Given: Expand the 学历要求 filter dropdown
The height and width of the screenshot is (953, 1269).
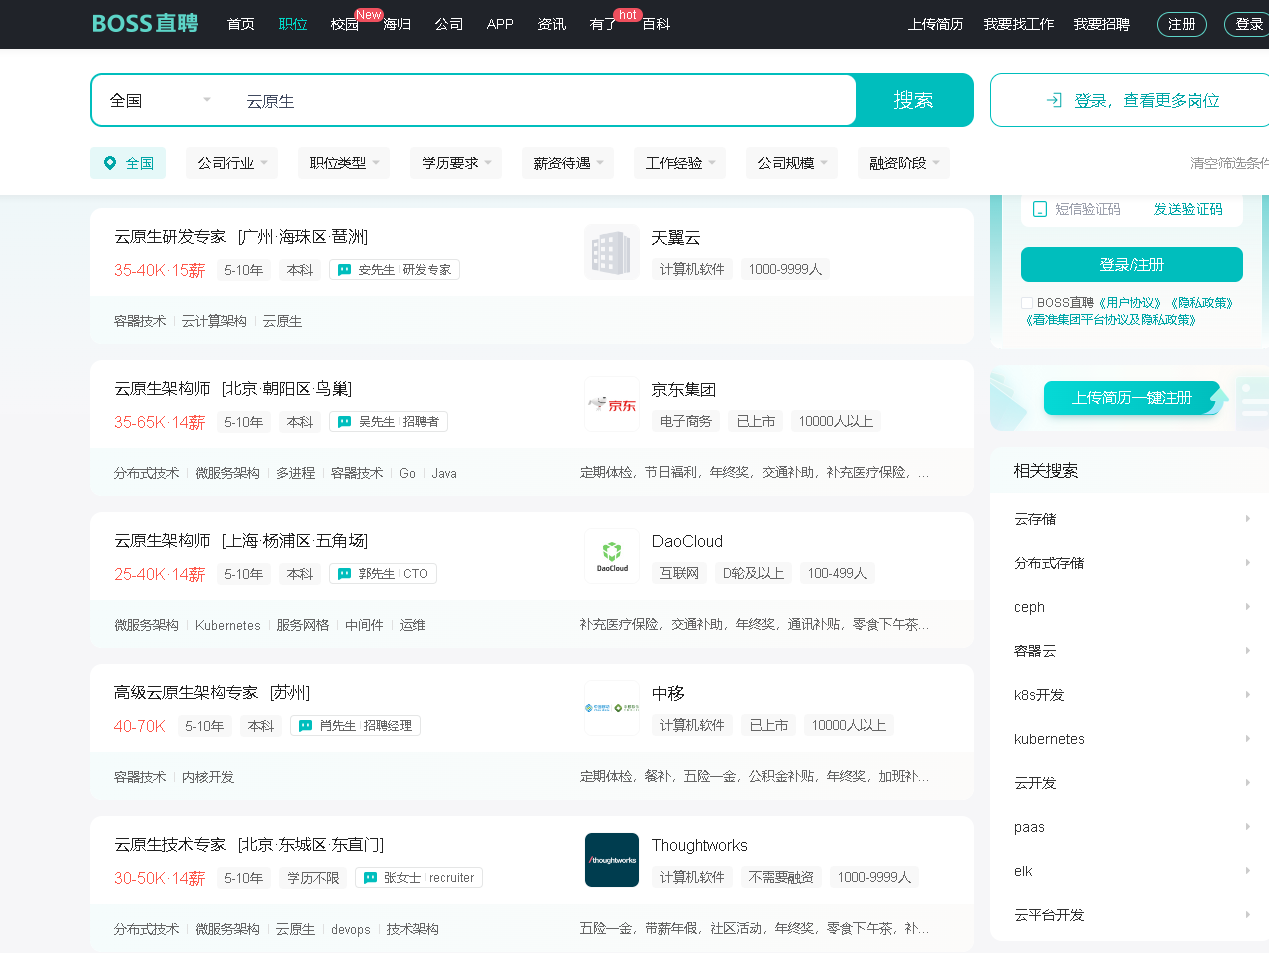Looking at the screenshot, I should [456, 163].
